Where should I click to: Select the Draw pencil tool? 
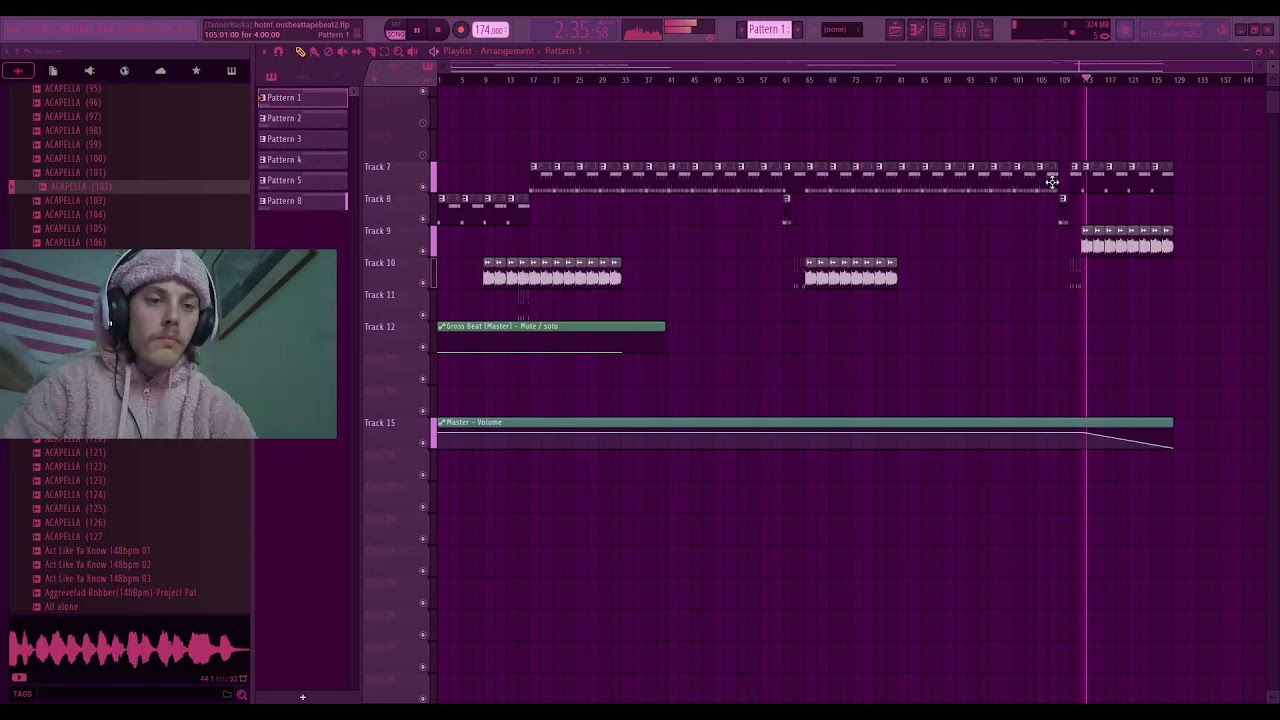pyautogui.click(x=300, y=51)
